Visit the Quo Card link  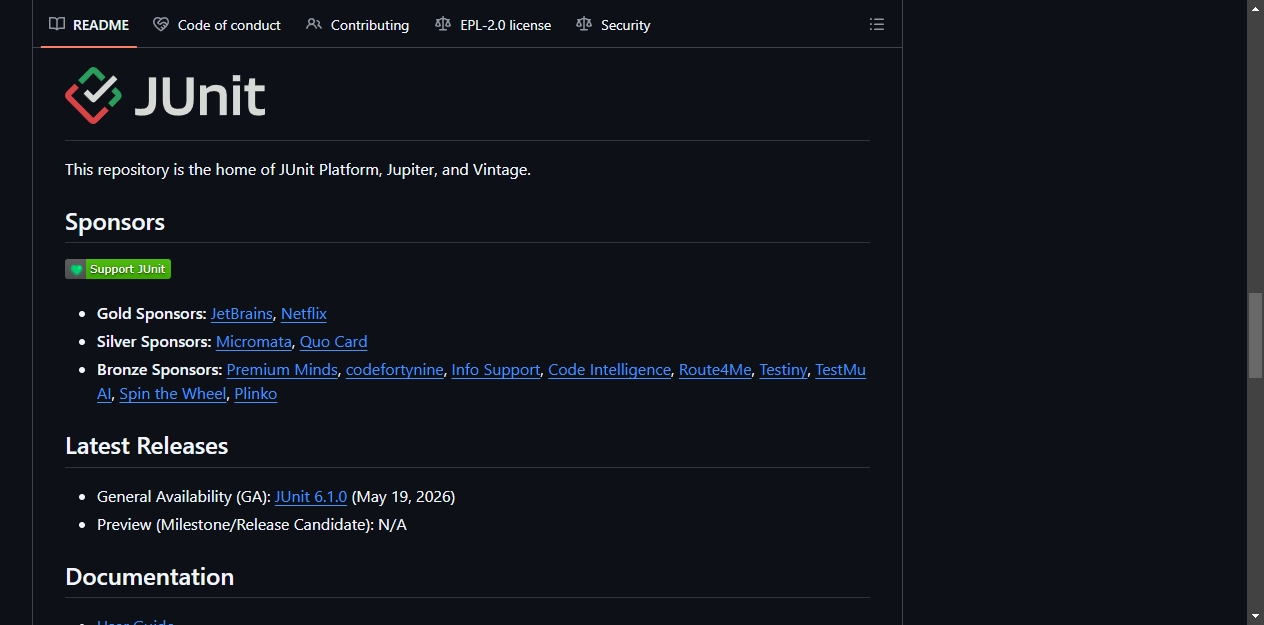(x=334, y=342)
